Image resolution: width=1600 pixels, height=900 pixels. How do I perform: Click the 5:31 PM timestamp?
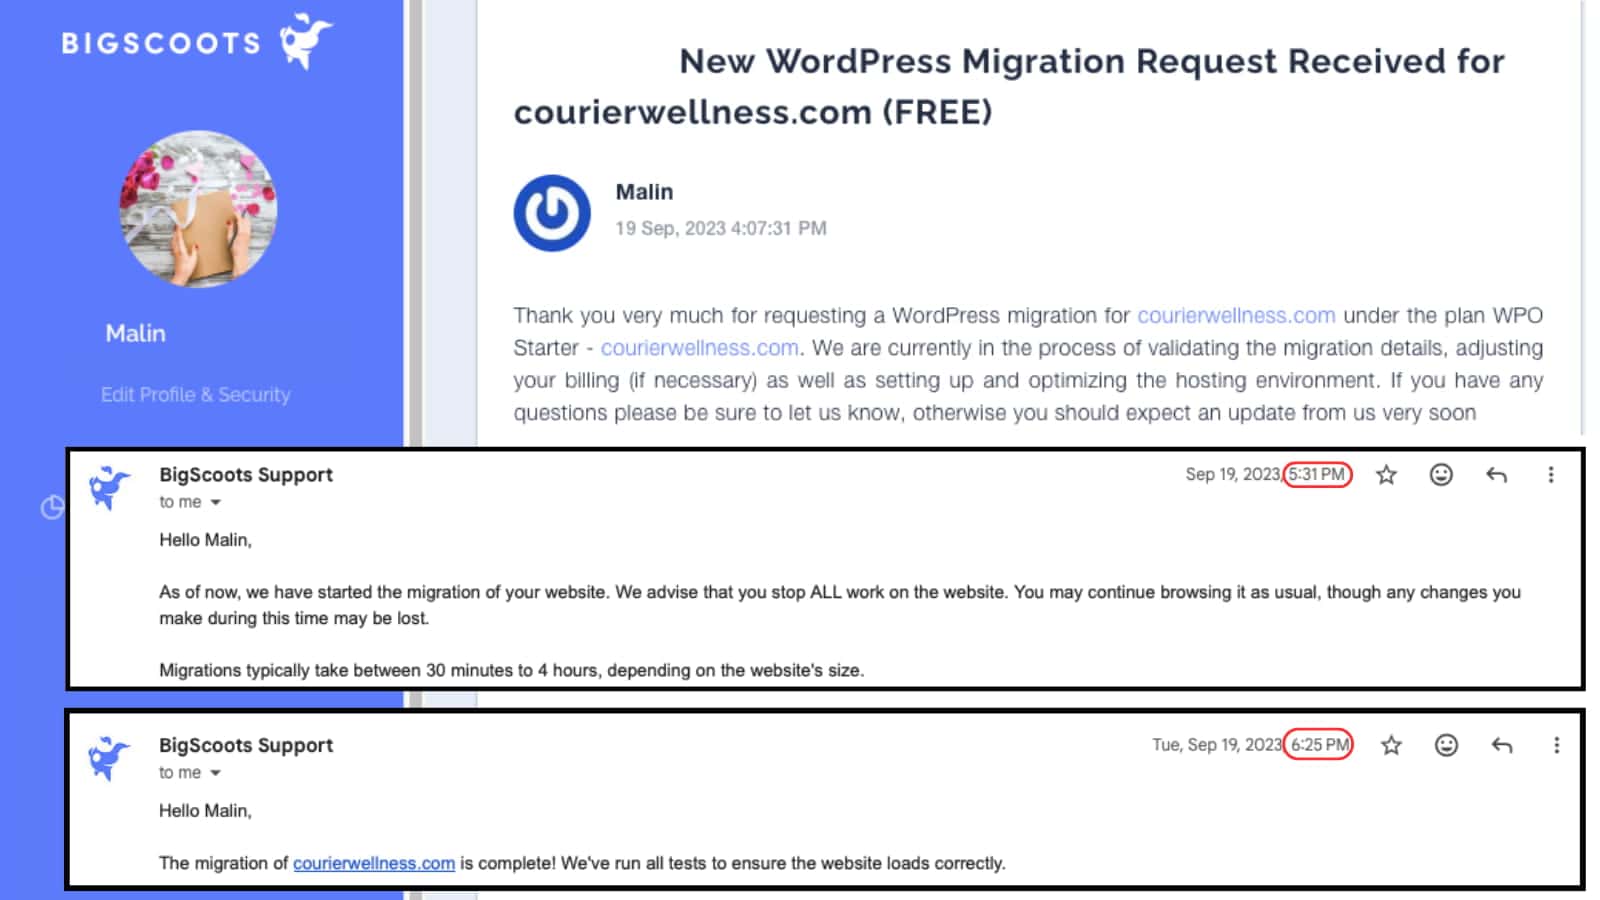tap(1317, 475)
